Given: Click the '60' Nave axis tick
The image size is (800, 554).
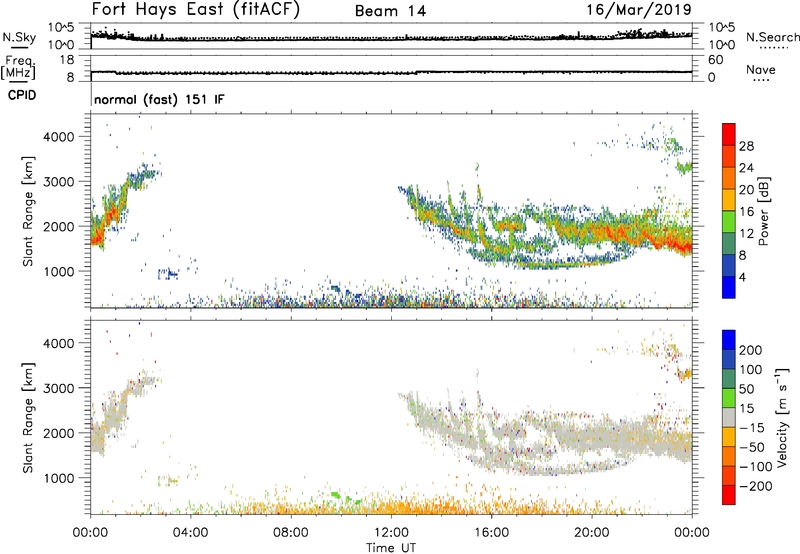Looking at the screenshot, I should [x=715, y=60].
